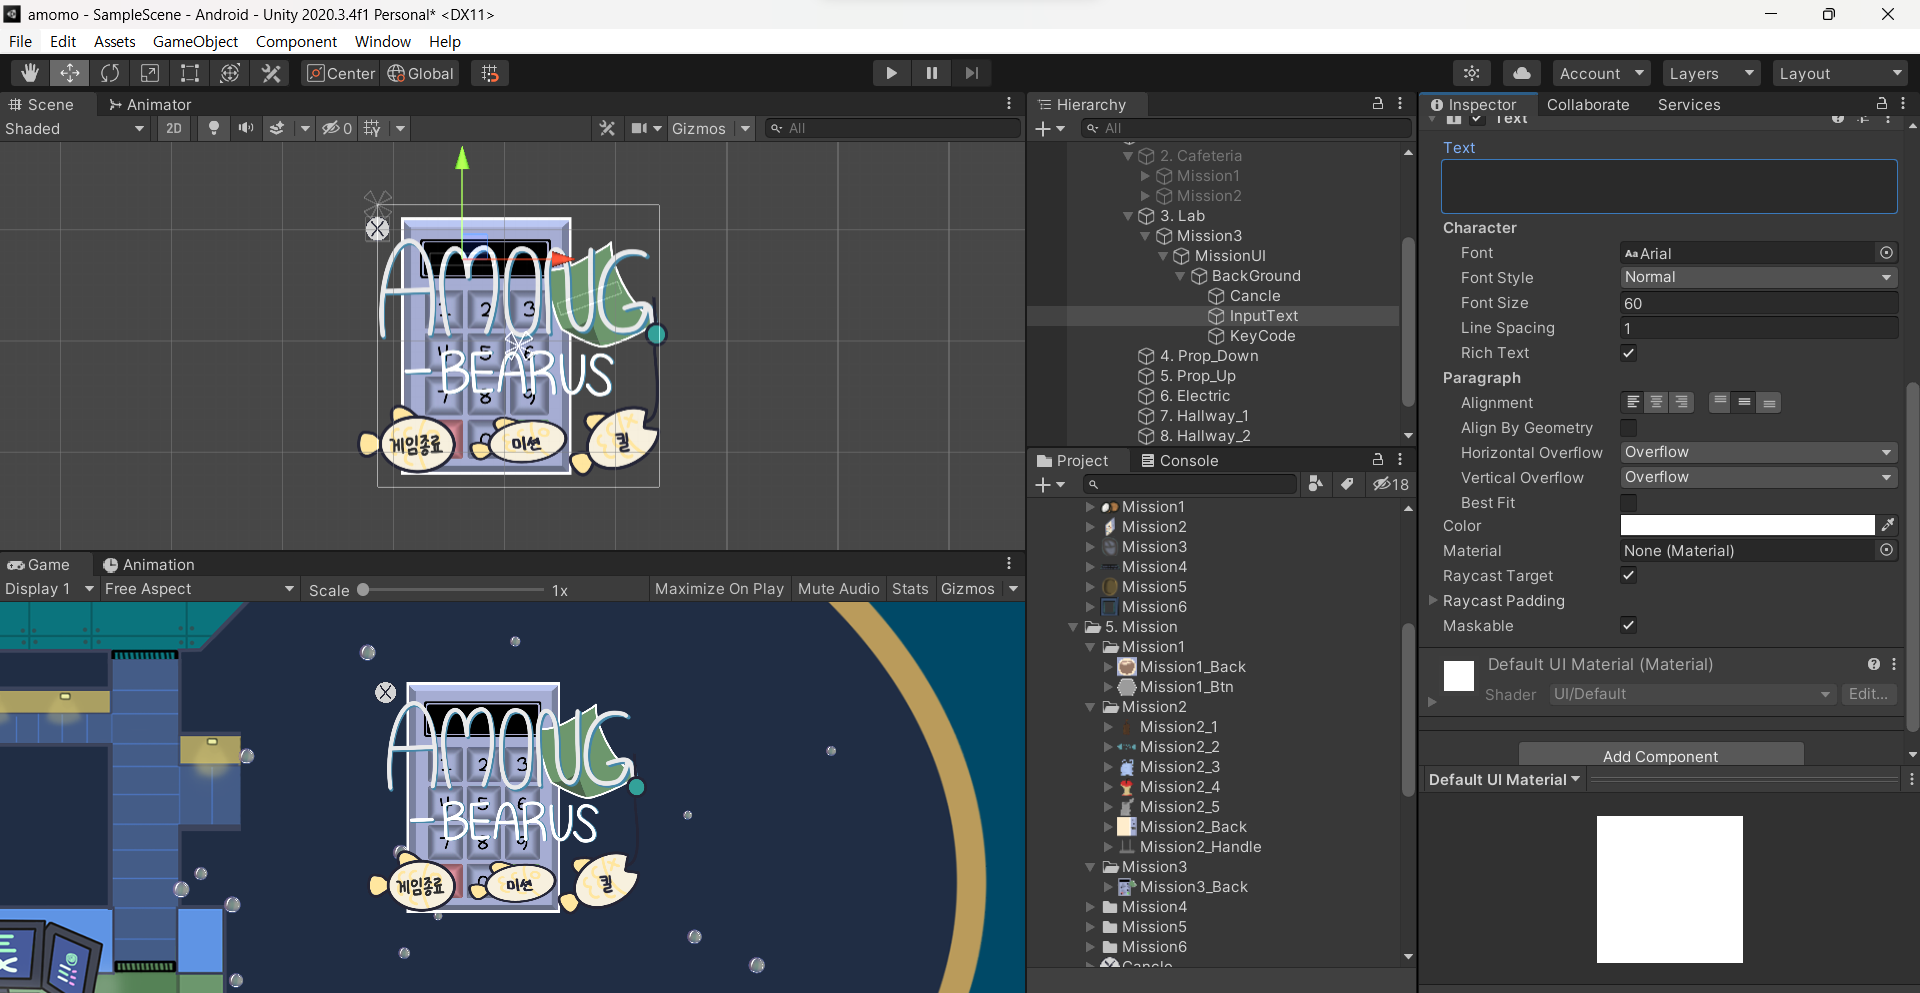Open scene camera settings icon
1920x993 pixels.
coord(640,128)
